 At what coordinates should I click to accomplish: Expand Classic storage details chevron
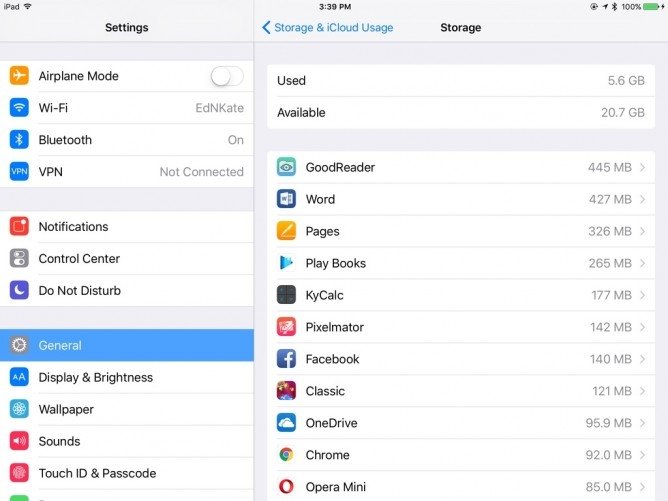(642, 391)
